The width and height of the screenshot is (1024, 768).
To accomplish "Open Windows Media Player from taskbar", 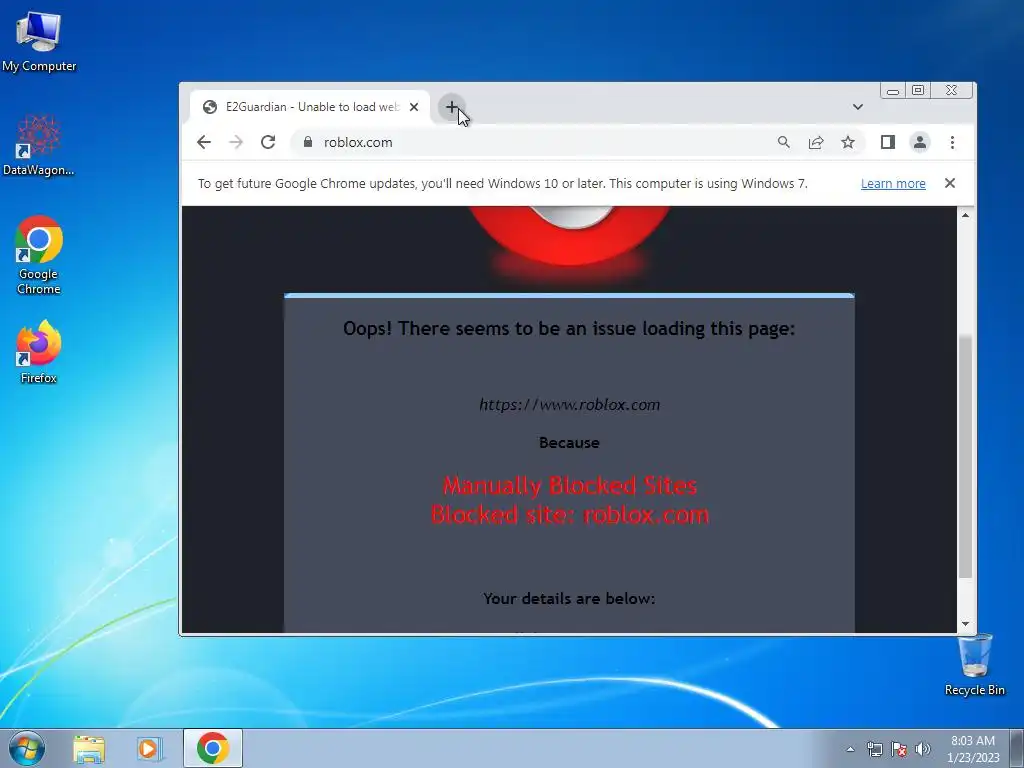I will [150, 748].
